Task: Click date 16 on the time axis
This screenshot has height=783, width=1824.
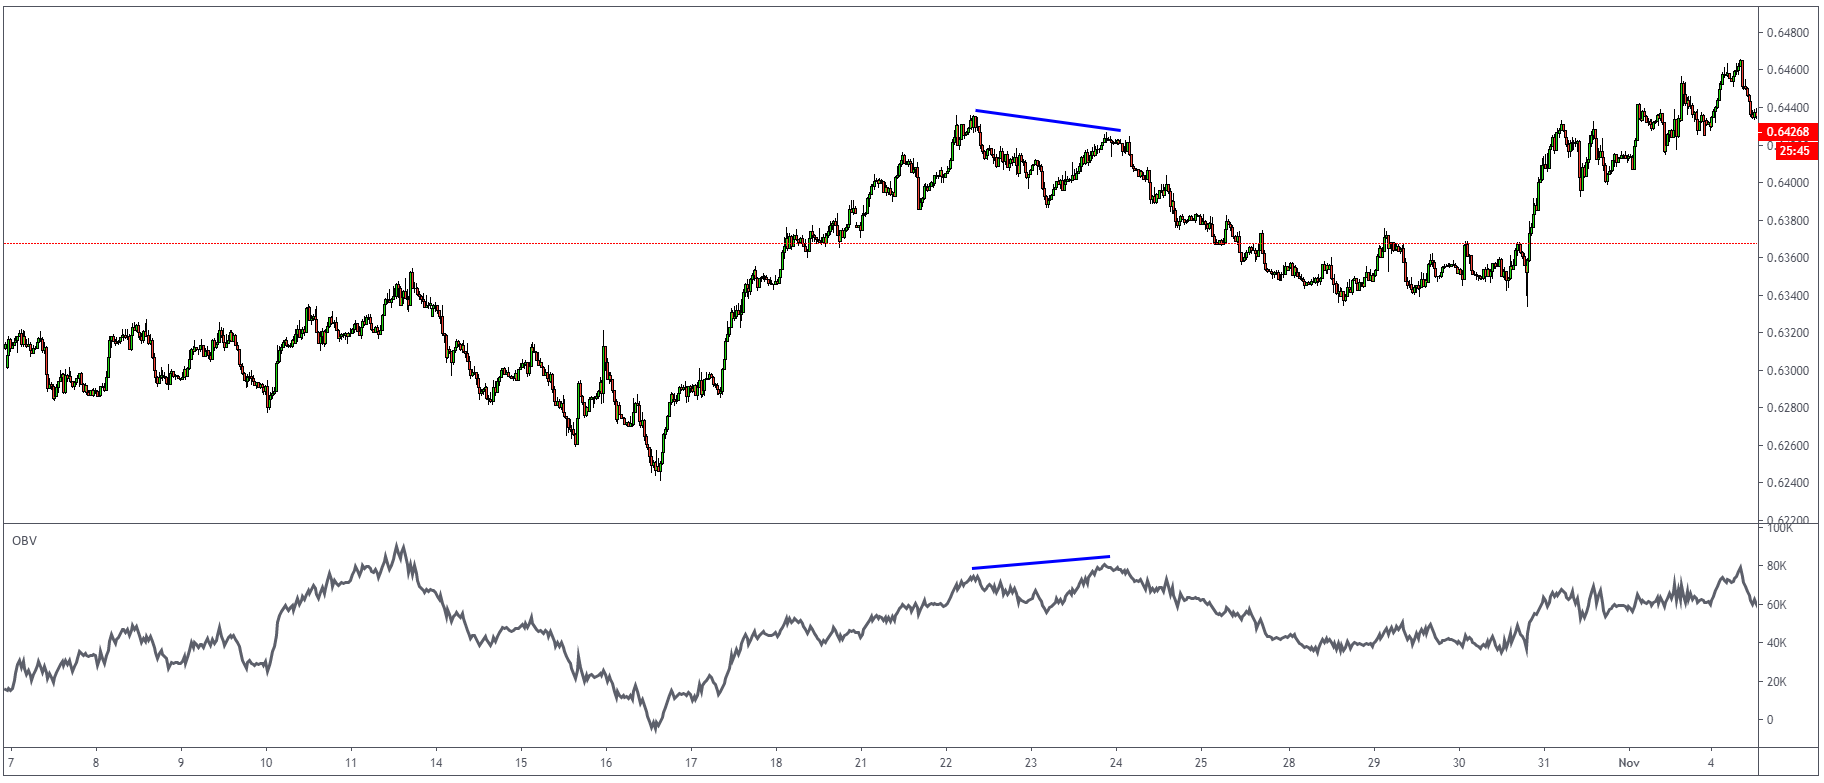Action: [x=606, y=762]
